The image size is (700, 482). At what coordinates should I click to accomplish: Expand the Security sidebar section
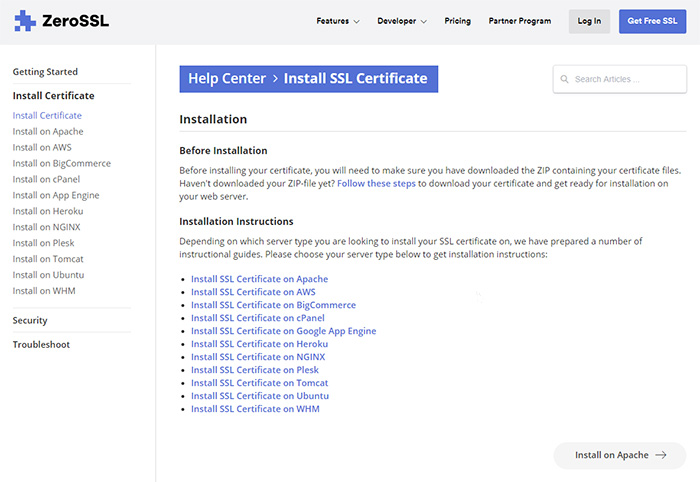(x=30, y=320)
